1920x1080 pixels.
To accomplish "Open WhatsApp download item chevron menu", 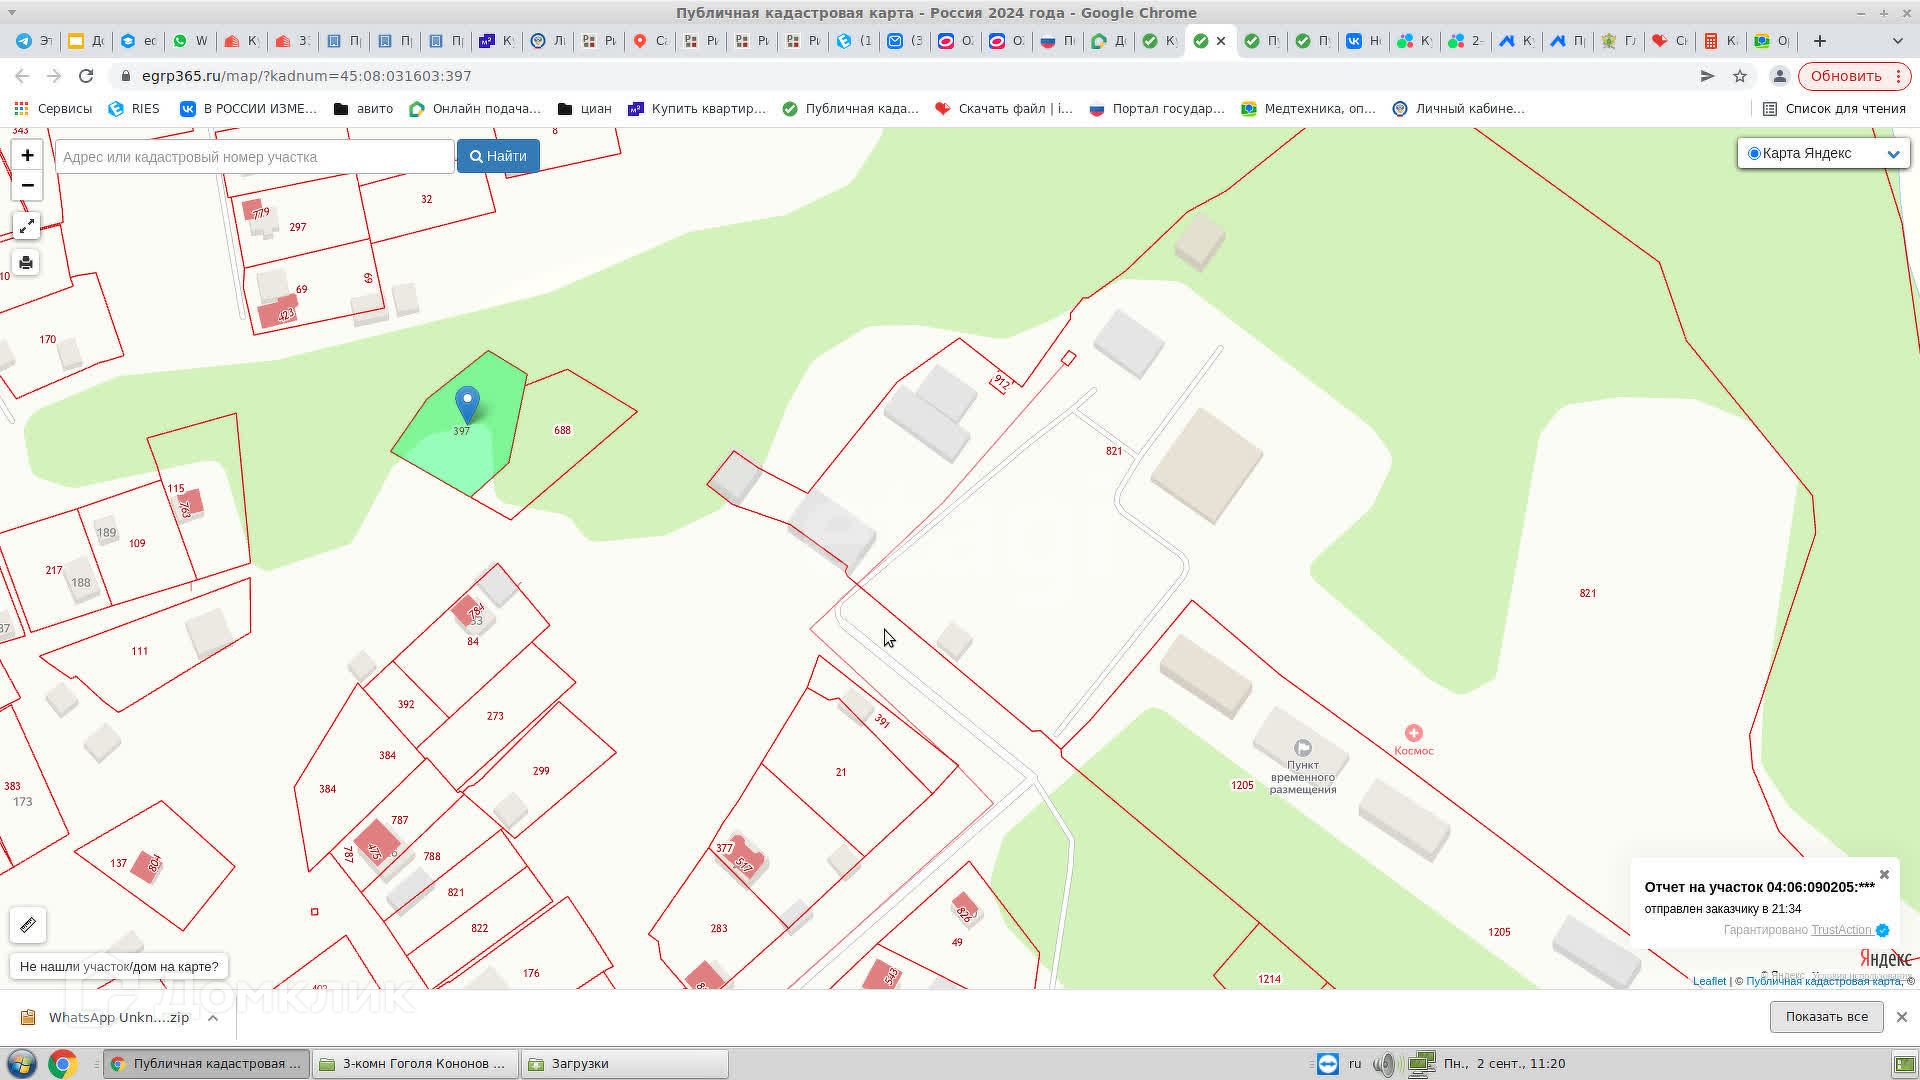I will pyautogui.click(x=213, y=1018).
